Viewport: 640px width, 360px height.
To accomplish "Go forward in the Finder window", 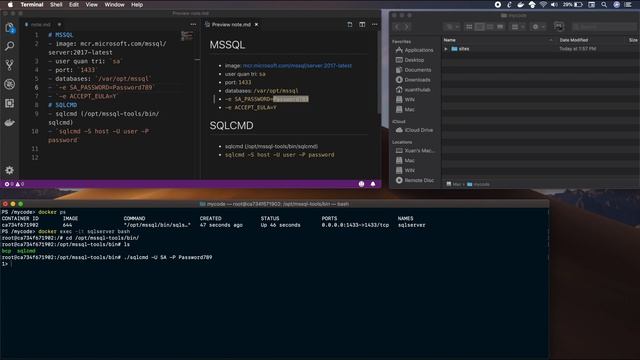I will tap(407, 27).
